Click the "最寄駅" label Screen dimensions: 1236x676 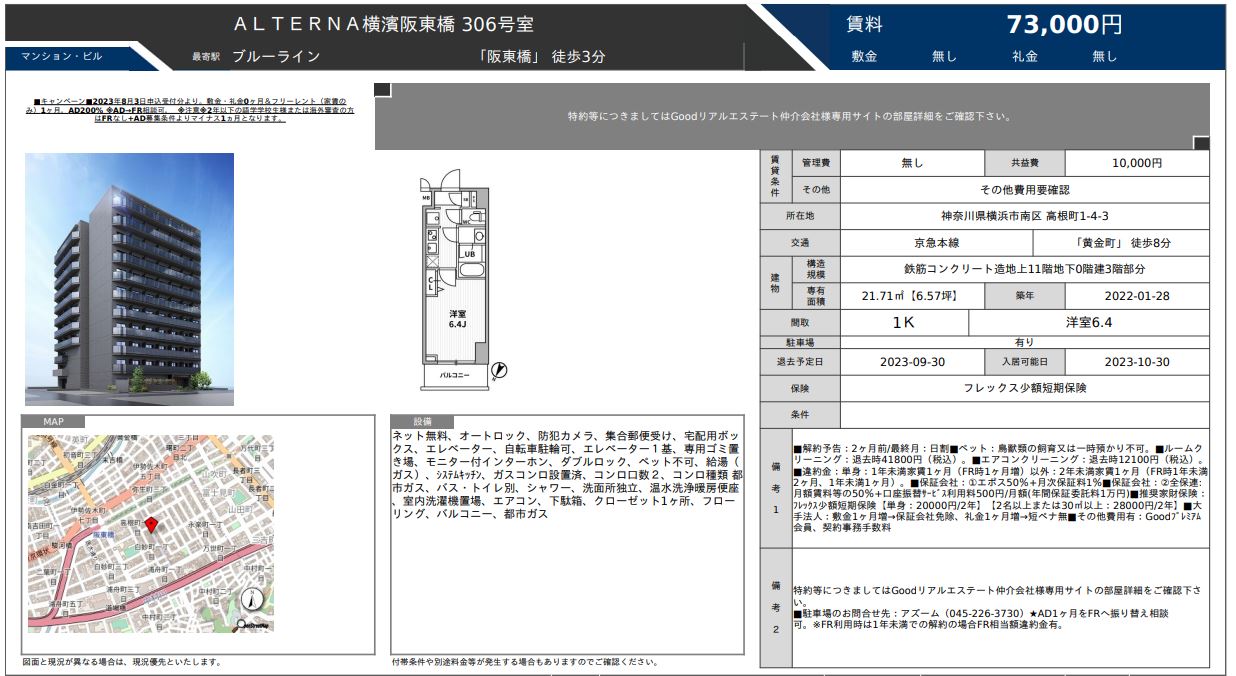click(205, 57)
